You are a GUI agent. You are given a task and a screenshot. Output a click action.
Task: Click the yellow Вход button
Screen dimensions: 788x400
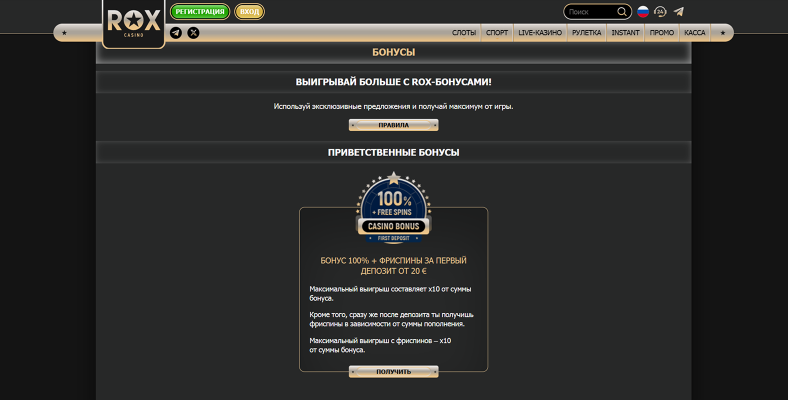(249, 12)
